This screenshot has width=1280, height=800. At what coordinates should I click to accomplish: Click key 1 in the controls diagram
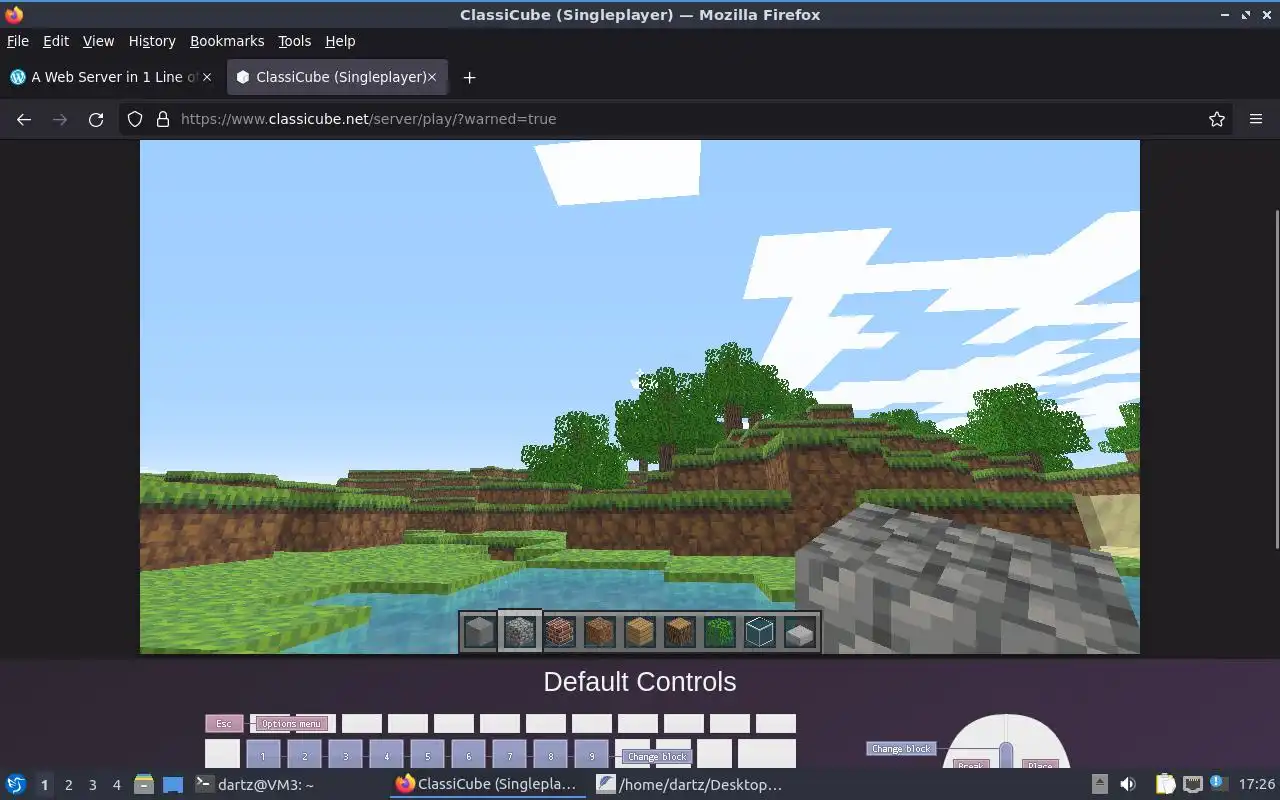(263, 754)
